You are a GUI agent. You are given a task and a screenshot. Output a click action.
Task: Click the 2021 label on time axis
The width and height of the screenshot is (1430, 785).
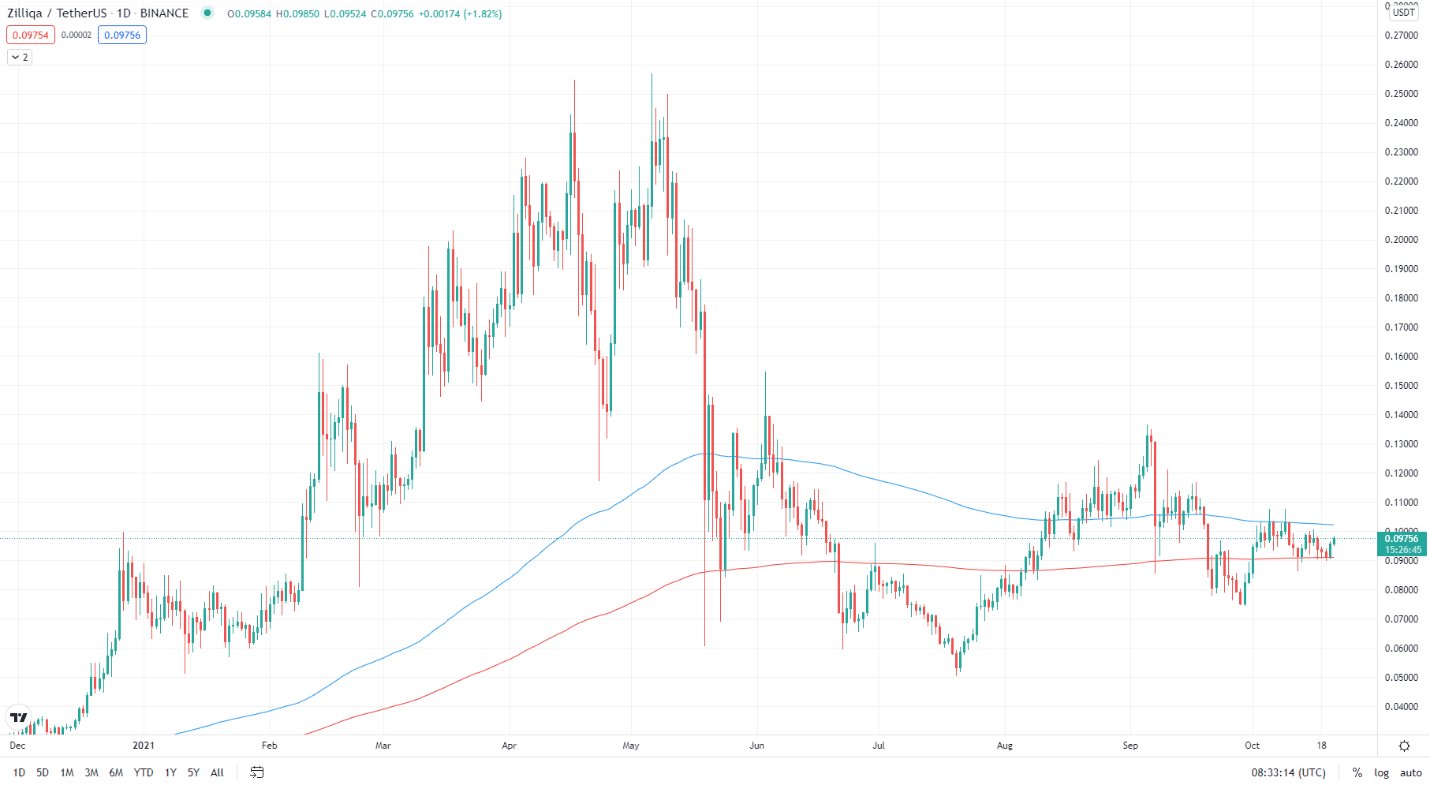click(144, 745)
